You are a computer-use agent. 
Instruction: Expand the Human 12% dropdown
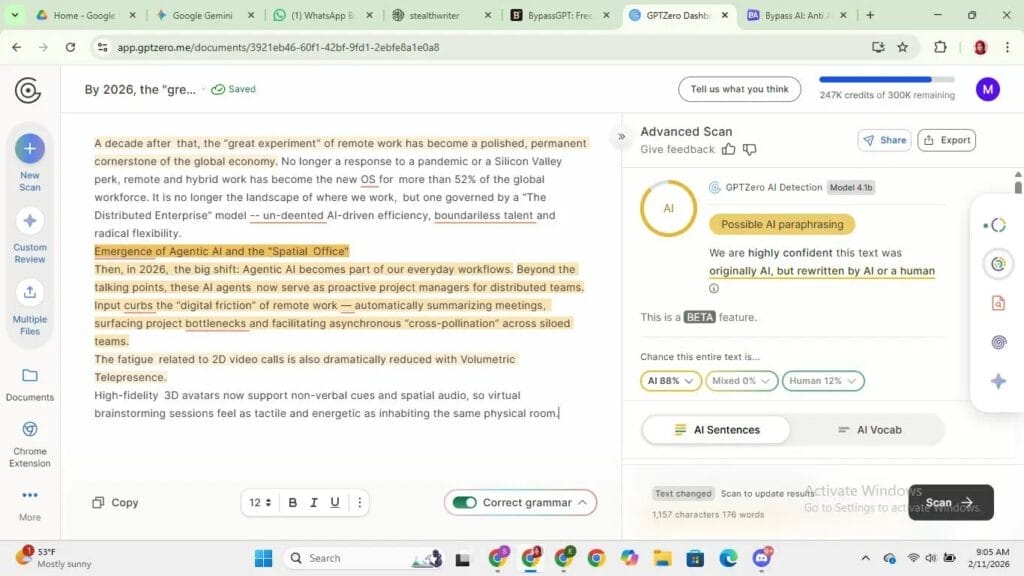click(x=823, y=381)
